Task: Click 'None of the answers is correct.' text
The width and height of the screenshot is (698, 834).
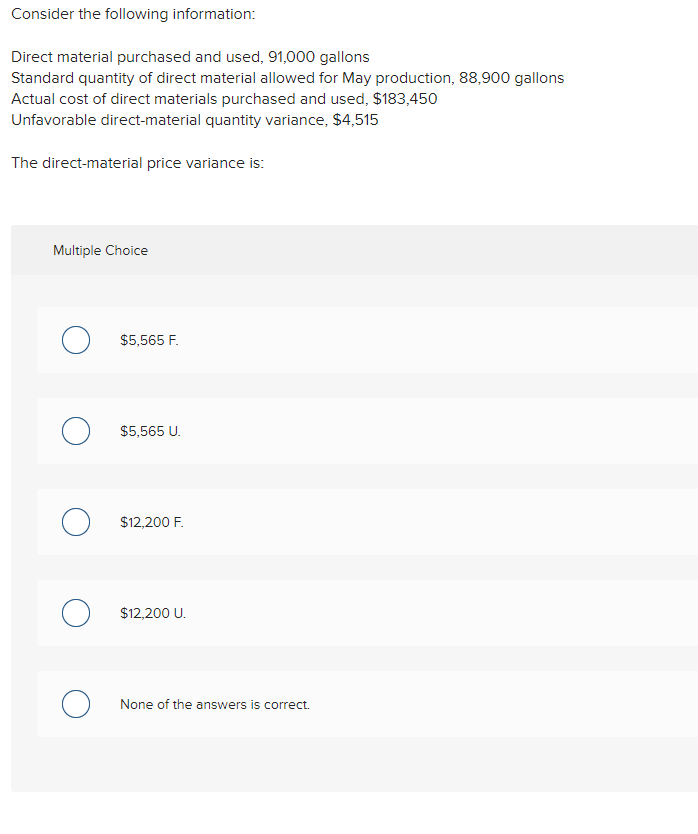Action: 214,704
